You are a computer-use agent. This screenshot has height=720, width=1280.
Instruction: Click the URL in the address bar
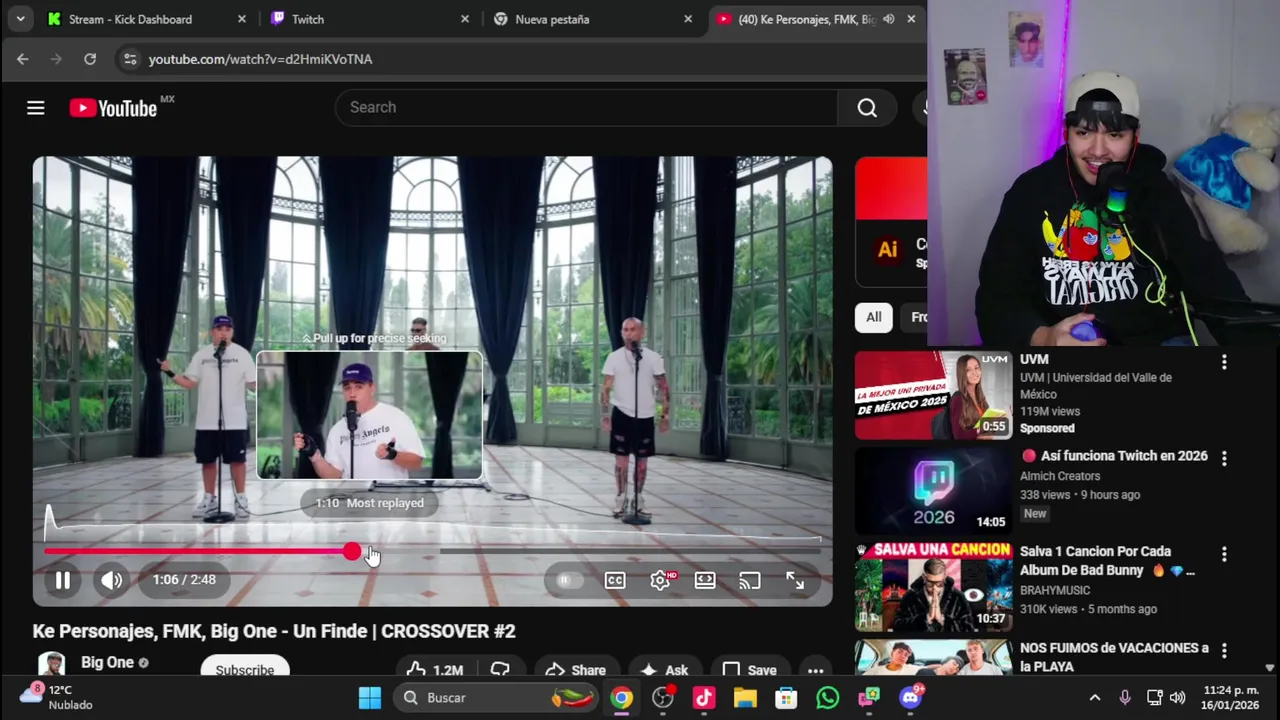pyautogui.click(x=260, y=59)
